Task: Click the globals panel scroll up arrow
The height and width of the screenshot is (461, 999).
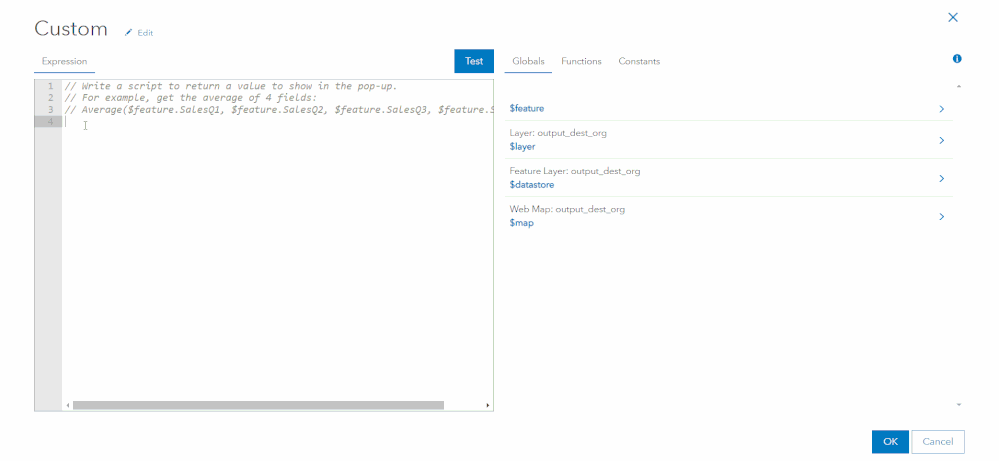Action: point(959,86)
